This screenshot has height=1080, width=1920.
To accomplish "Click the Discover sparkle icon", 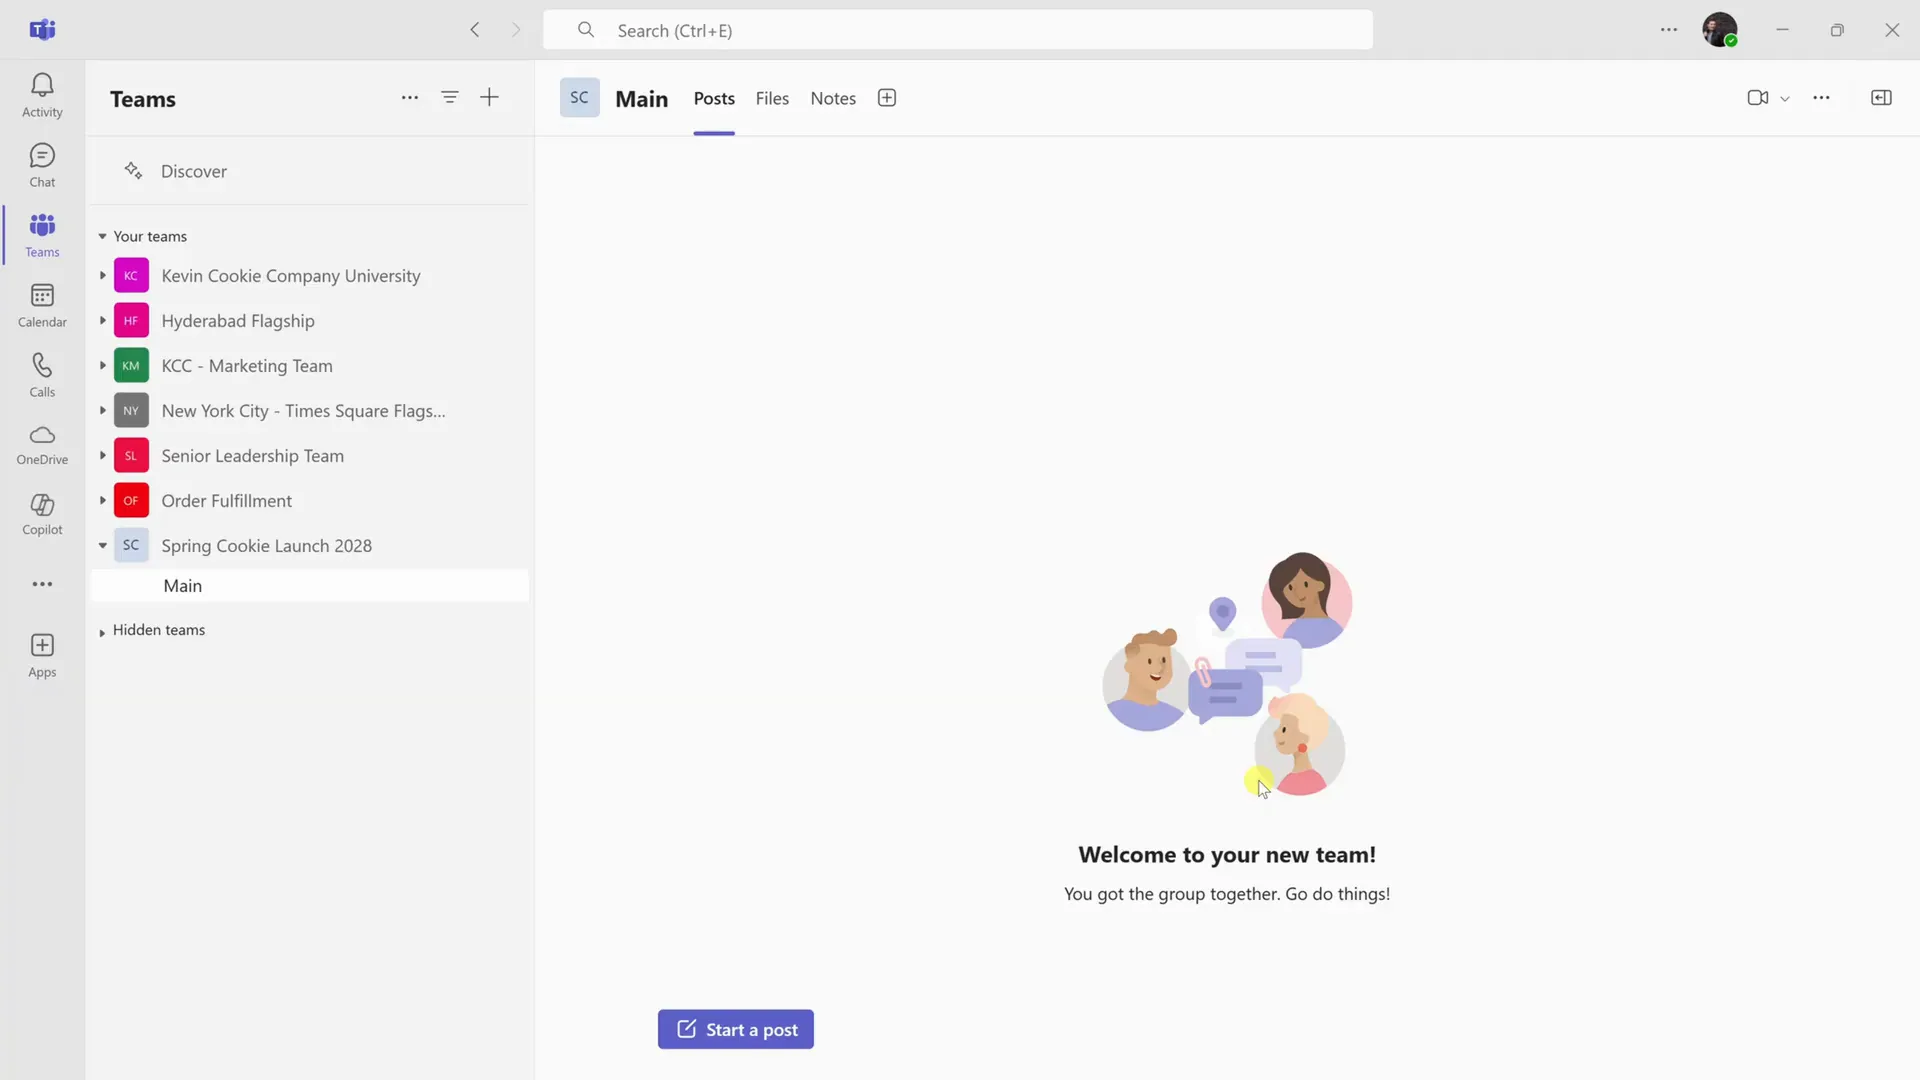I will coord(133,171).
